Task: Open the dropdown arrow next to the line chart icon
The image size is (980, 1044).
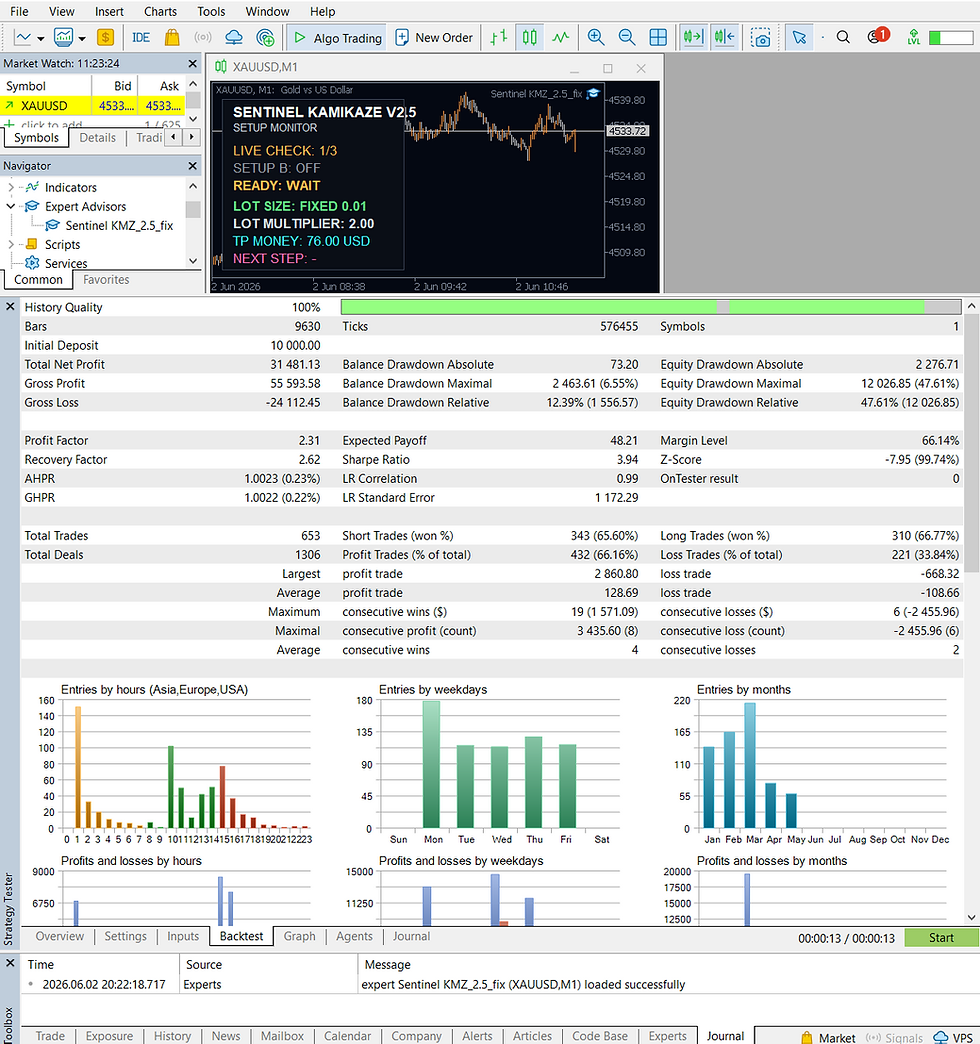Action: (41, 38)
